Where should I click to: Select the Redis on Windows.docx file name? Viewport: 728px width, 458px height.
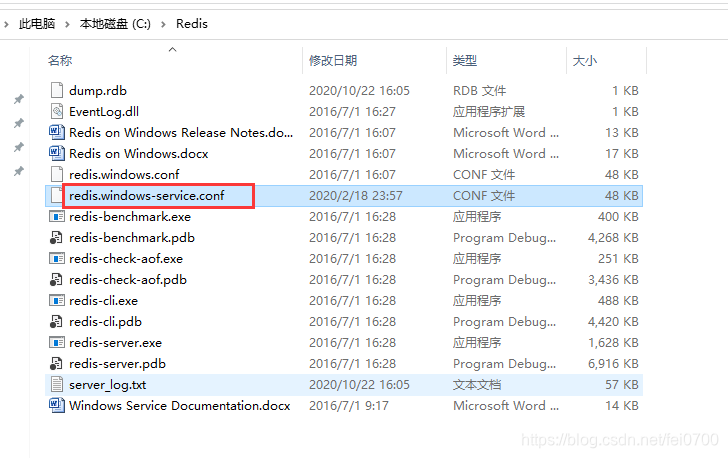coord(139,153)
